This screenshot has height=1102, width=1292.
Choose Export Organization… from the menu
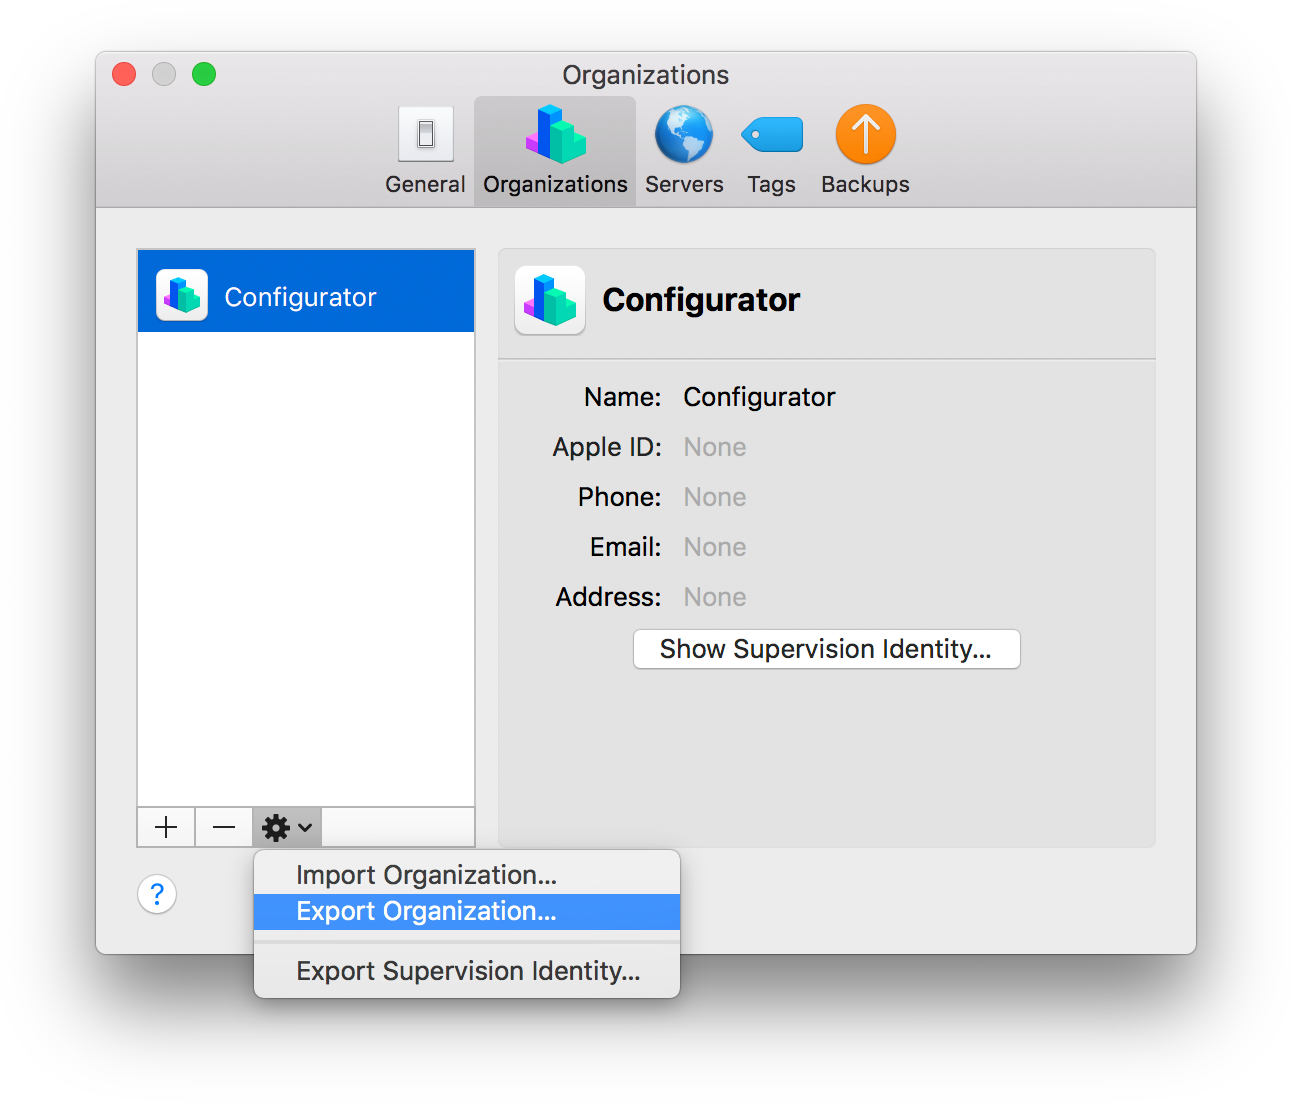point(467,911)
